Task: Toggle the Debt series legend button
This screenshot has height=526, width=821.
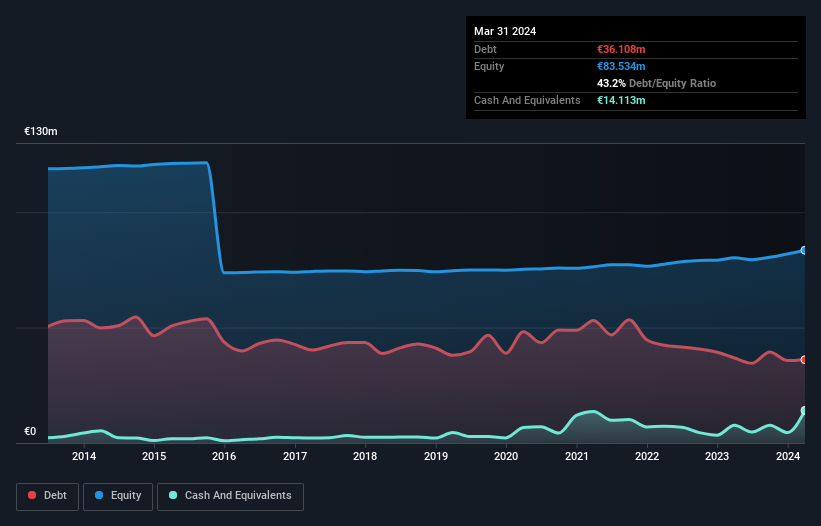Action: (48, 496)
